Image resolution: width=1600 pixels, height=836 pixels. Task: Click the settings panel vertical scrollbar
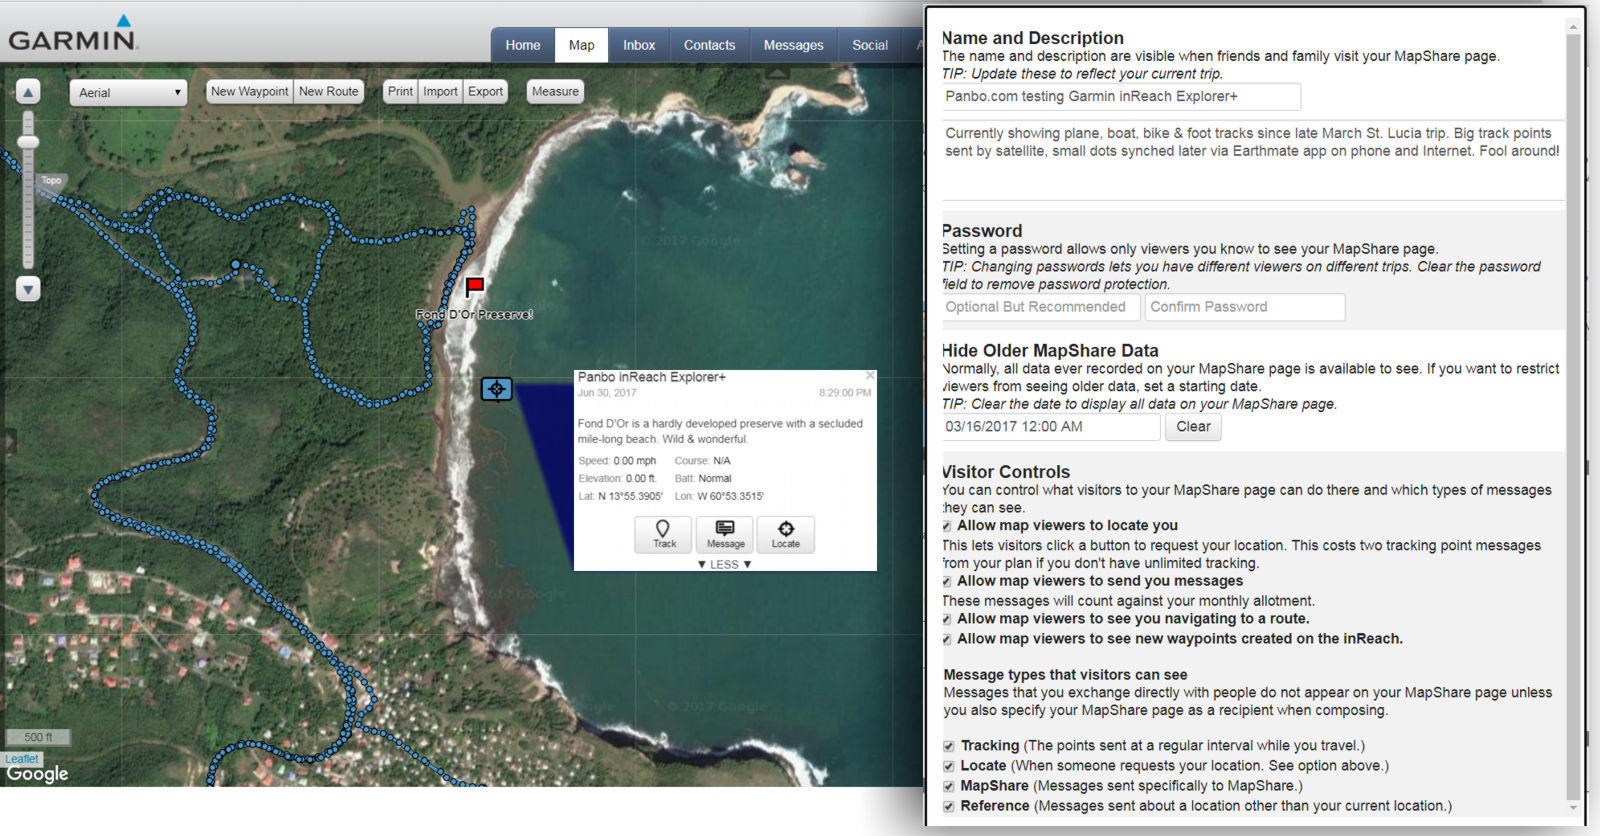click(1573, 415)
